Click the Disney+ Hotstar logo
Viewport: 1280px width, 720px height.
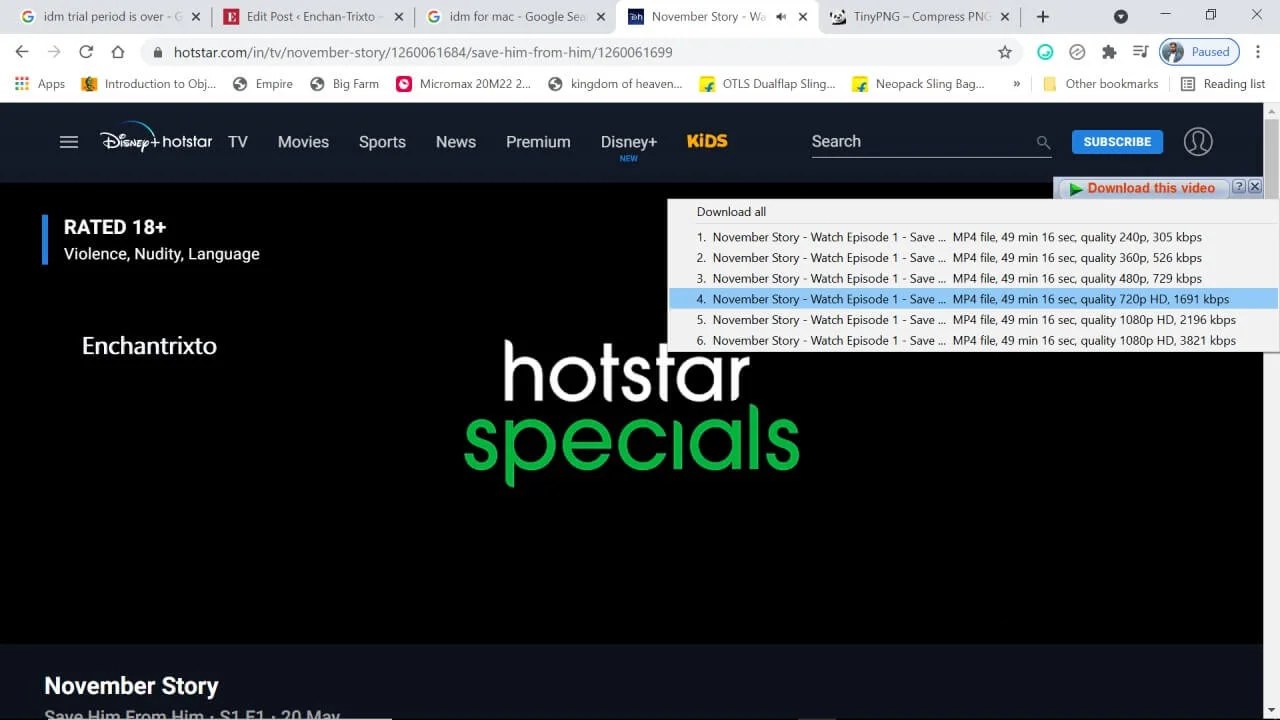click(x=156, y=140)
